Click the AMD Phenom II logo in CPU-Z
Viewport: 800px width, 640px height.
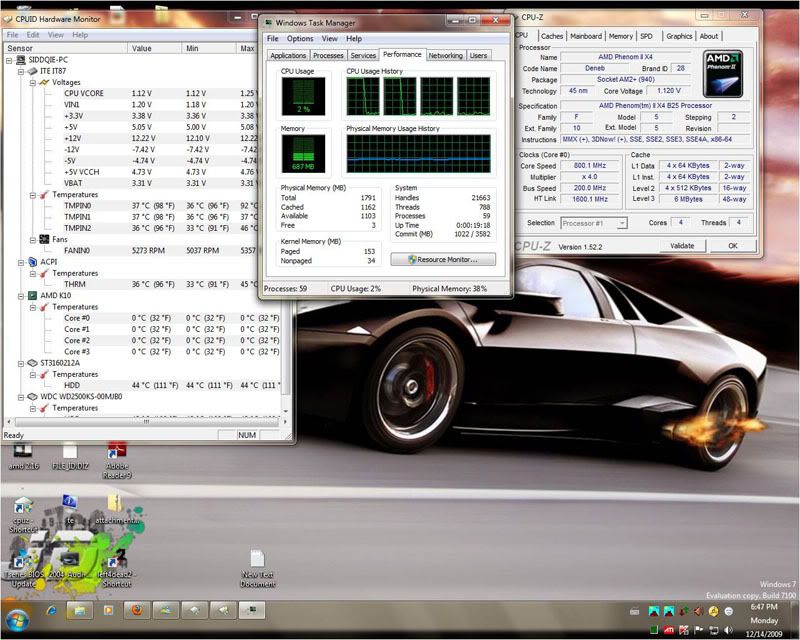pos(722,72)
